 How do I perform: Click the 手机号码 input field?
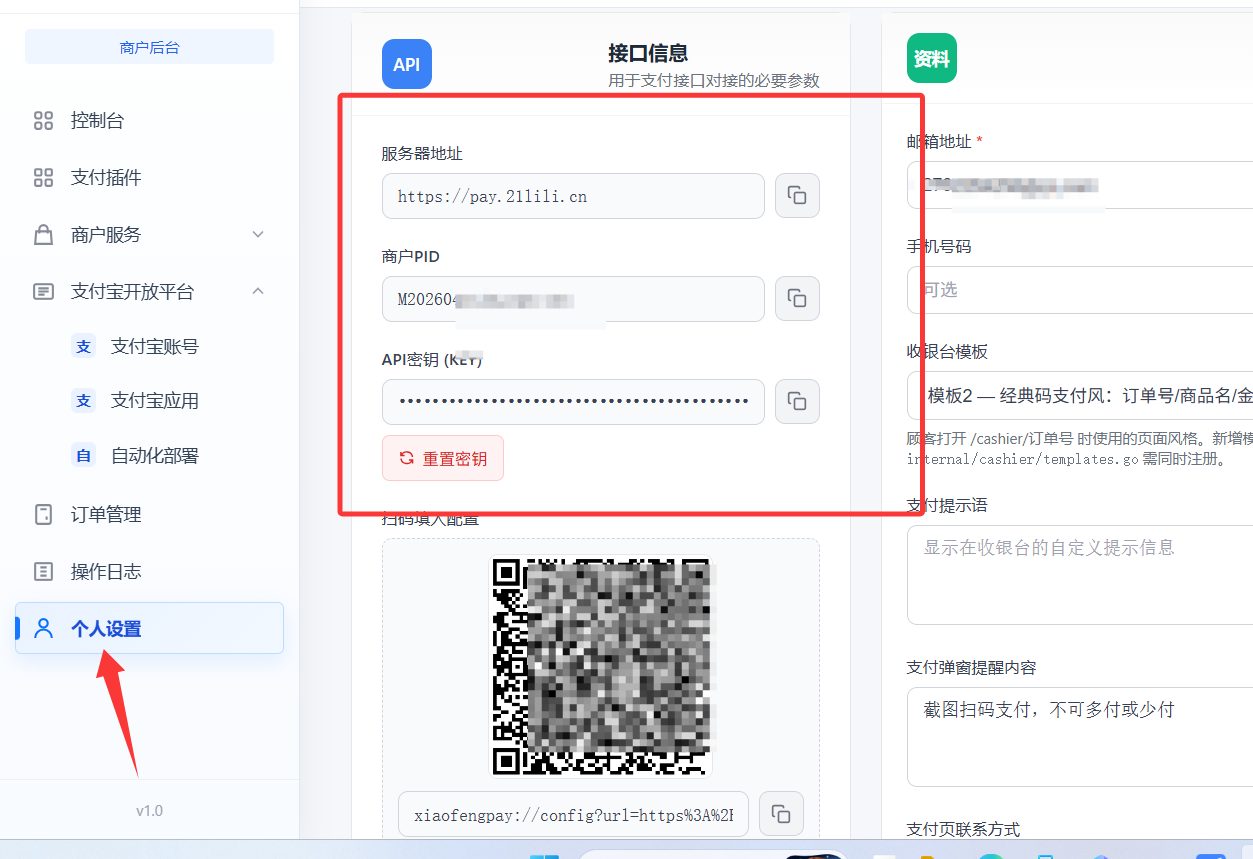(x=1080, y=290)
